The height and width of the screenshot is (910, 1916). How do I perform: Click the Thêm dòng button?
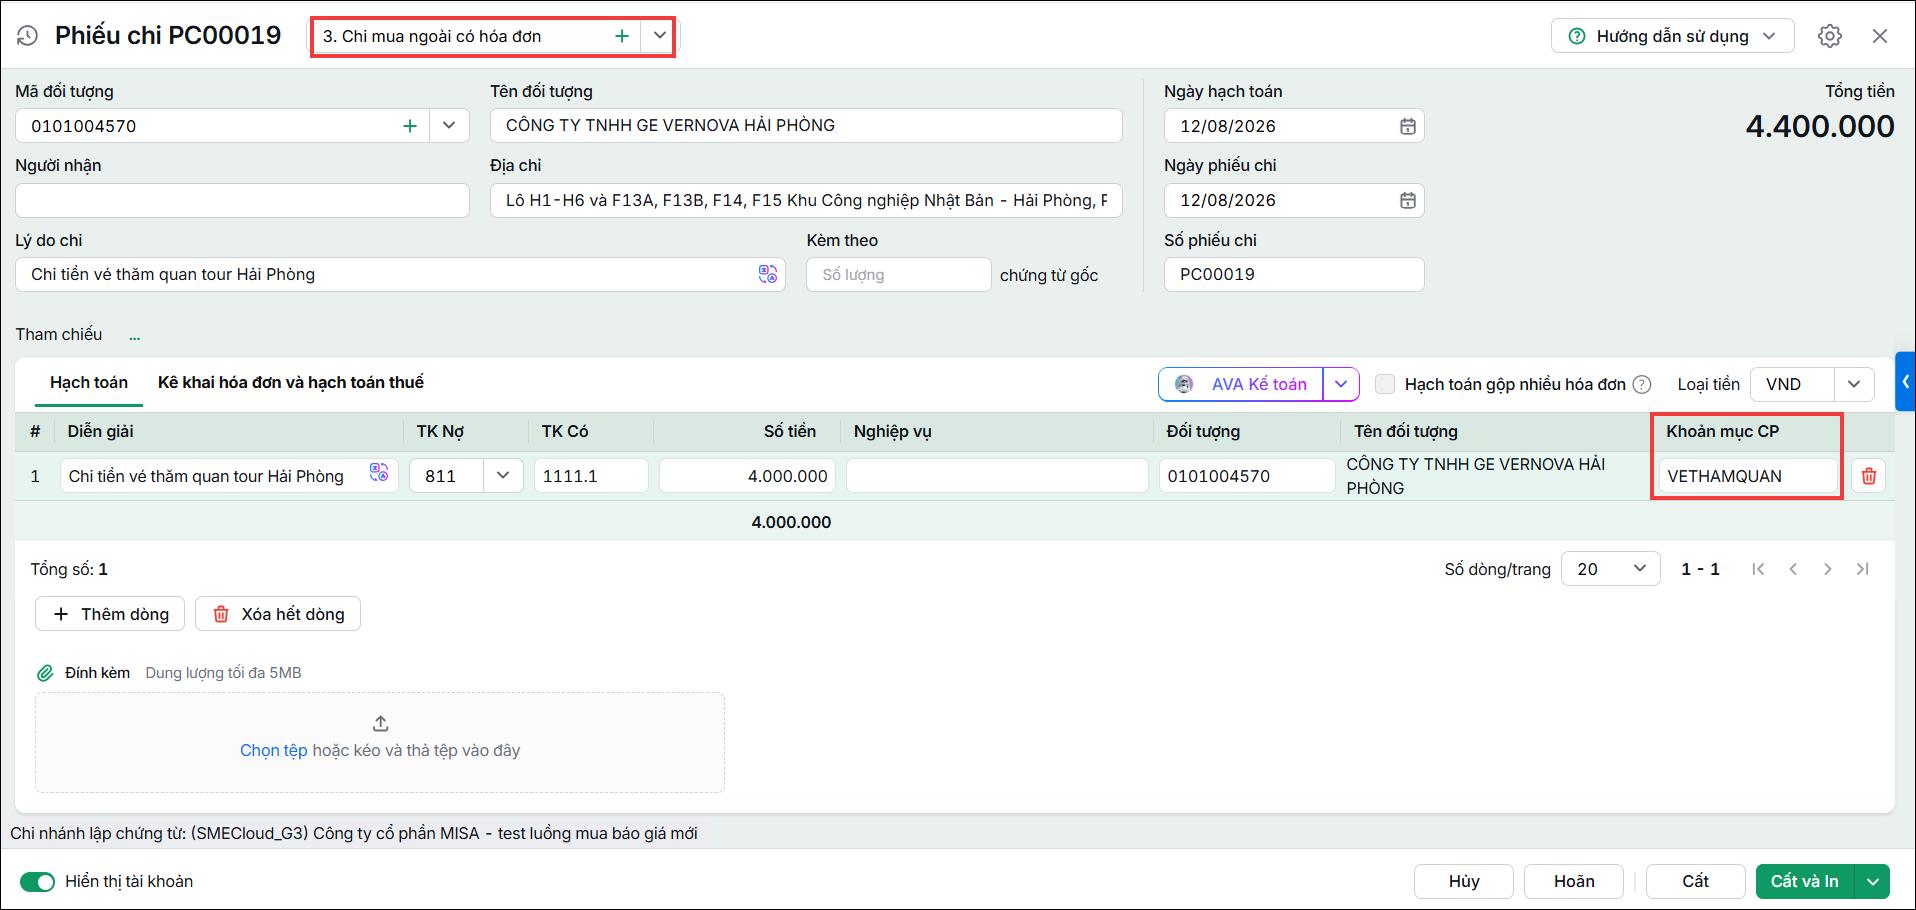point(110,614)
